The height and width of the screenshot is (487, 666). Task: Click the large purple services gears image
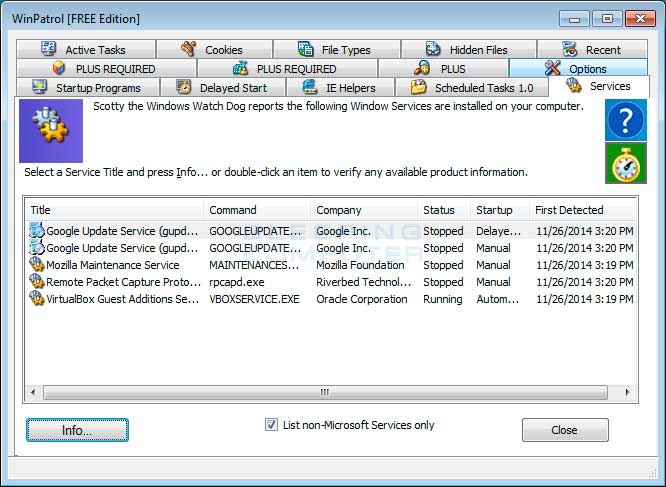[51, 131]
